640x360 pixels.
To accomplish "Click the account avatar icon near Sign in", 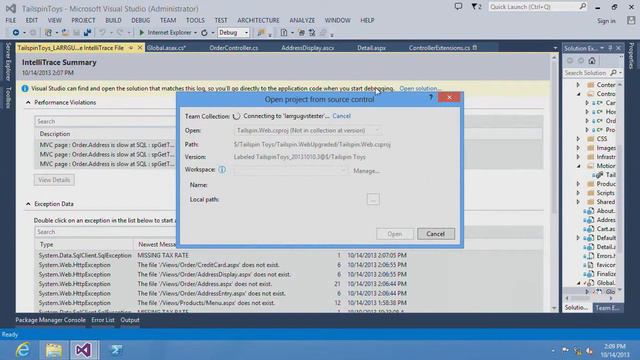I will pyautogui.click(x=631, y=20).
